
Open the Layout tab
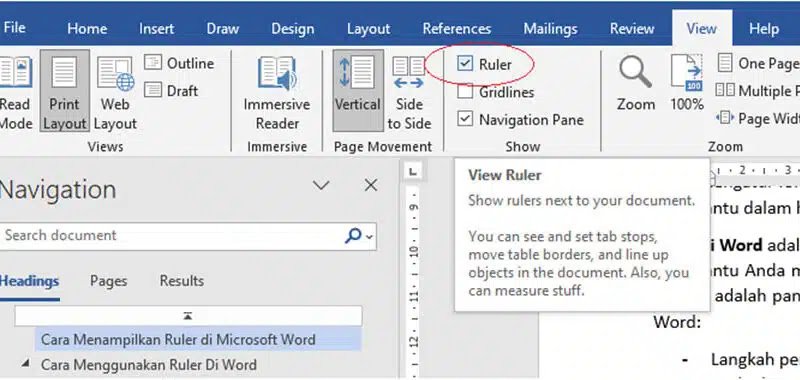click(368, 29)
